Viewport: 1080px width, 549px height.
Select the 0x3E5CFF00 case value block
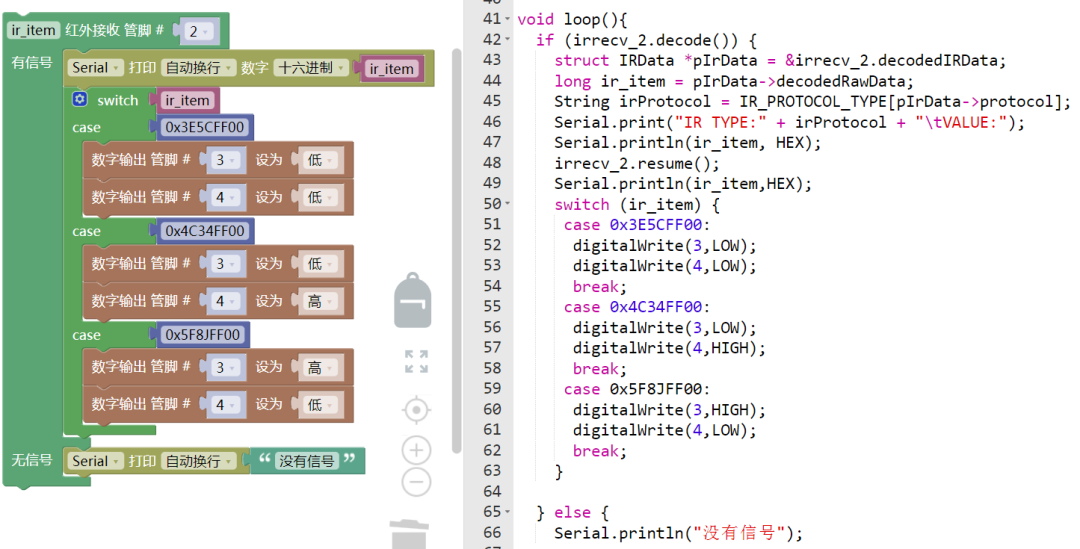click(205, 127)
